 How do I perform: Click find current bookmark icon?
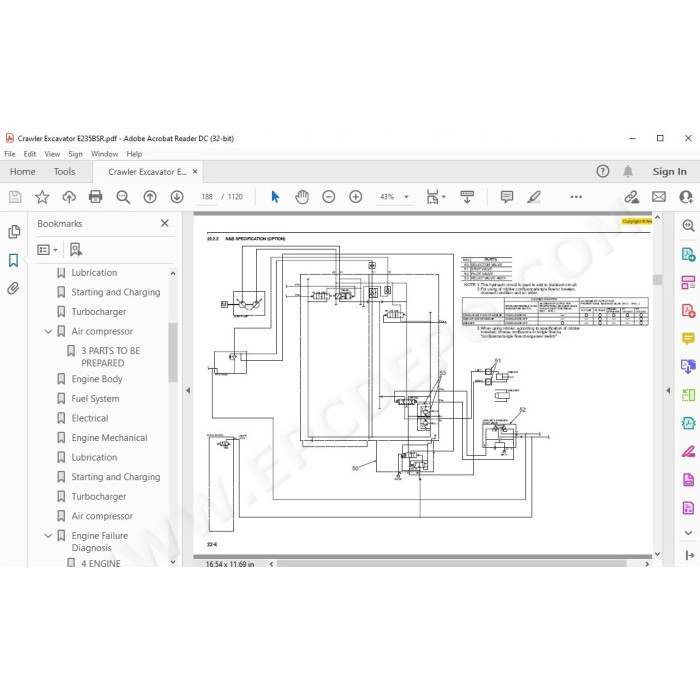pos(75,250)
